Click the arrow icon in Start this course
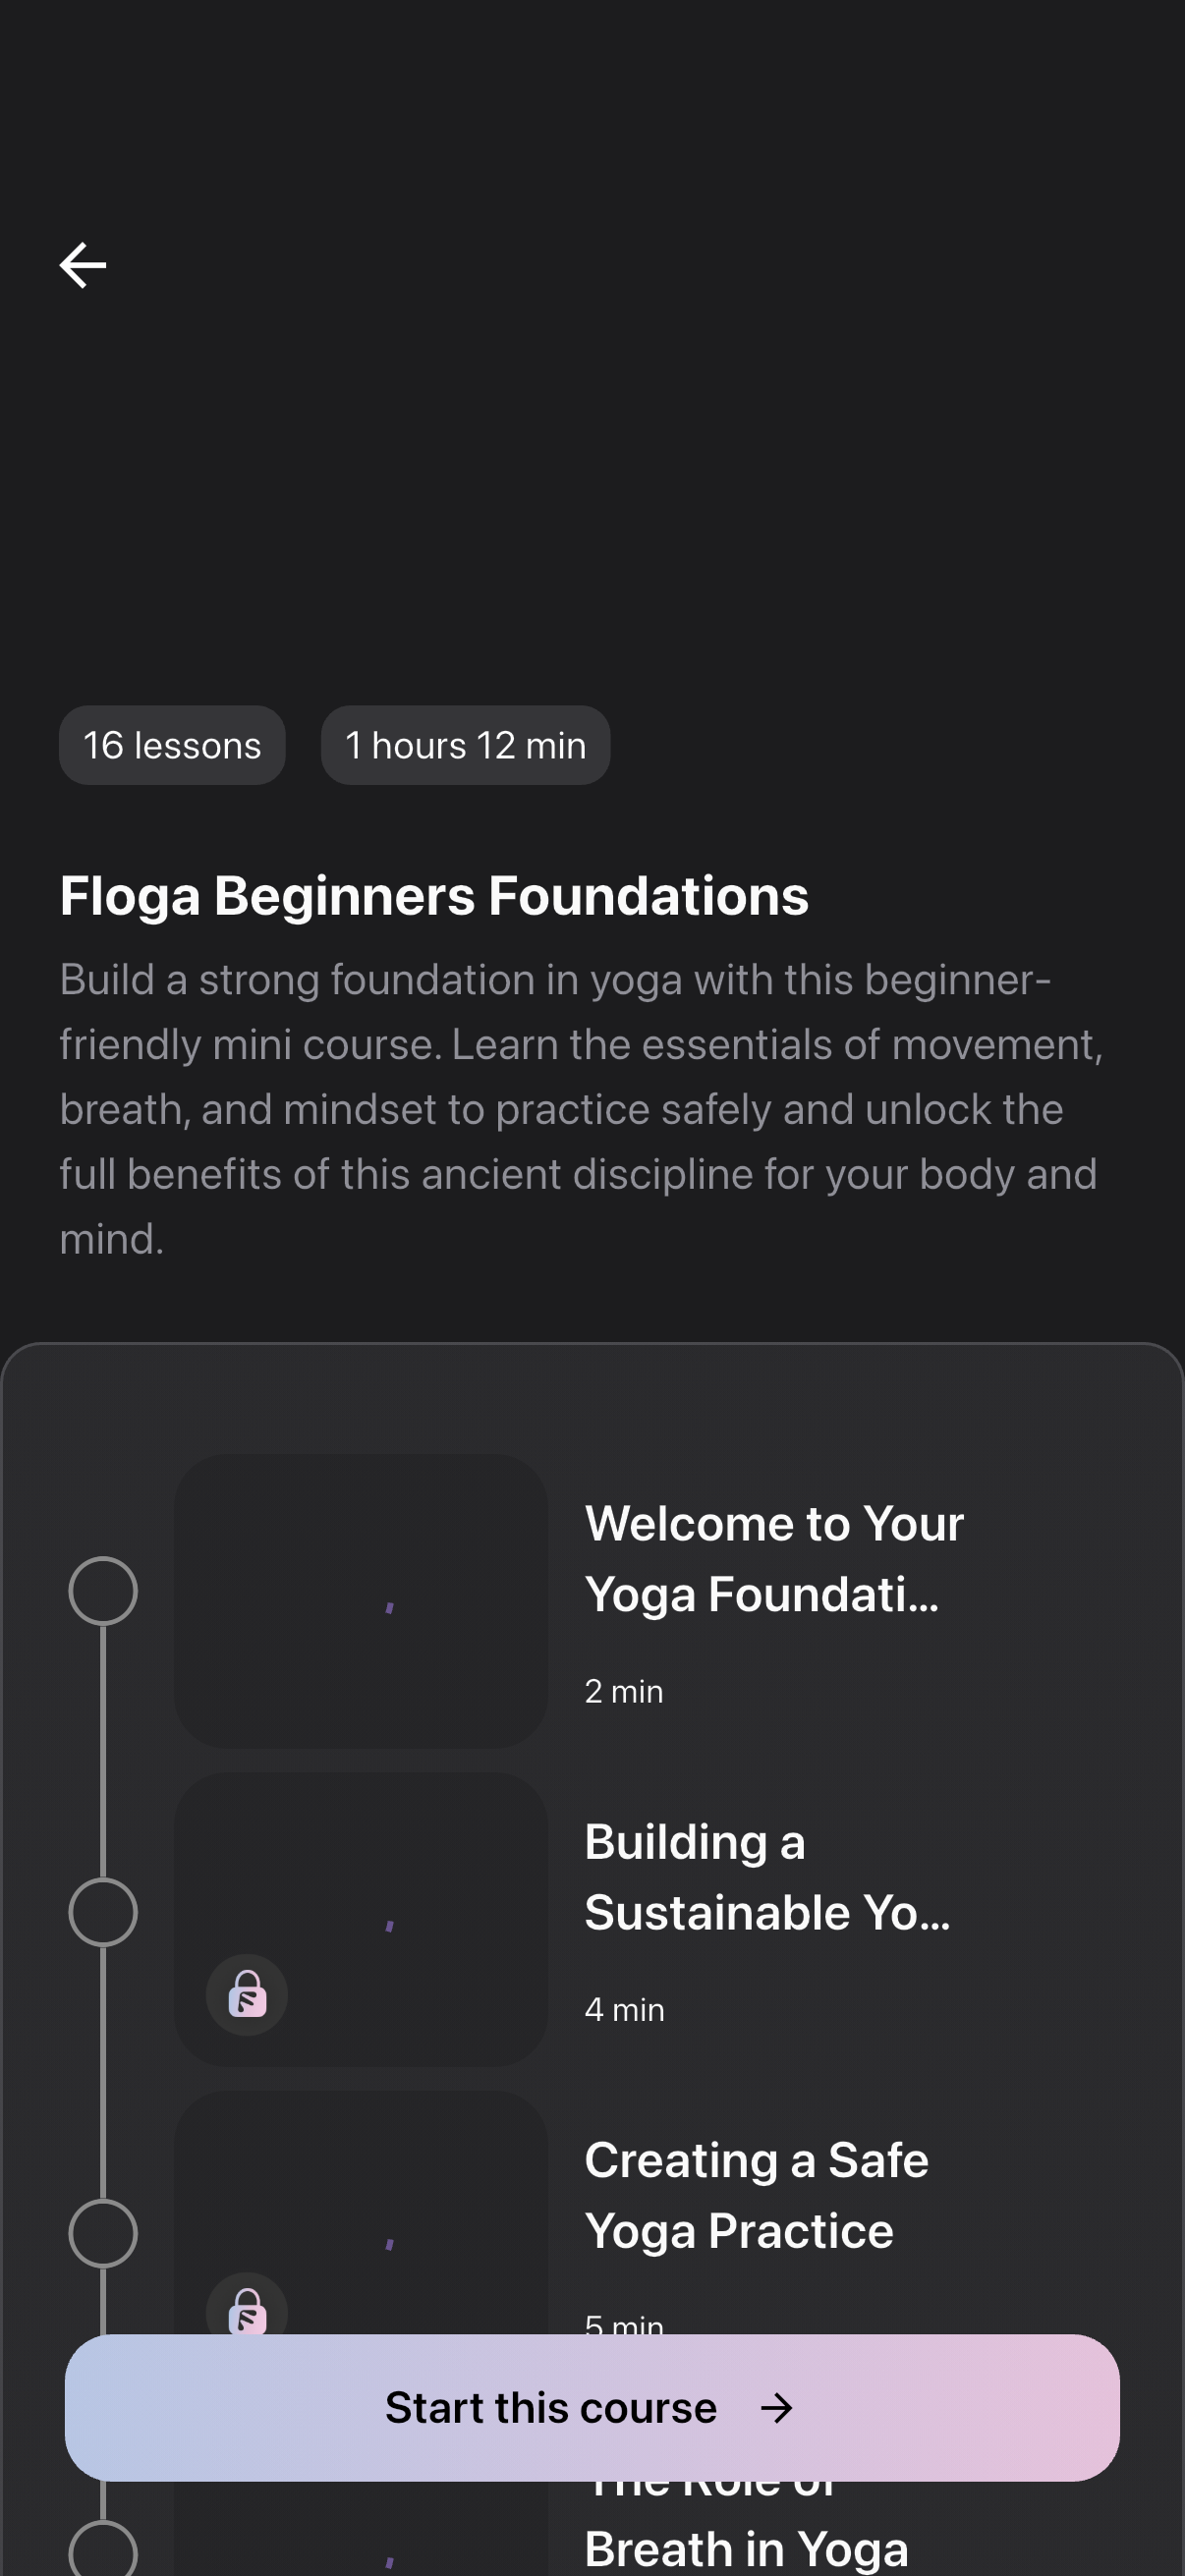 (x=777, y=2408)
